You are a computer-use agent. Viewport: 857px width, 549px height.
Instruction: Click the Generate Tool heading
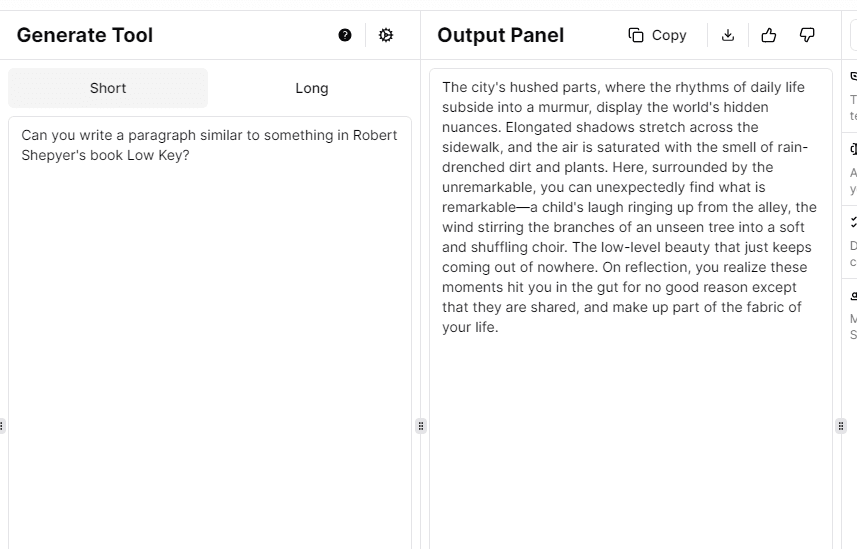85,35
